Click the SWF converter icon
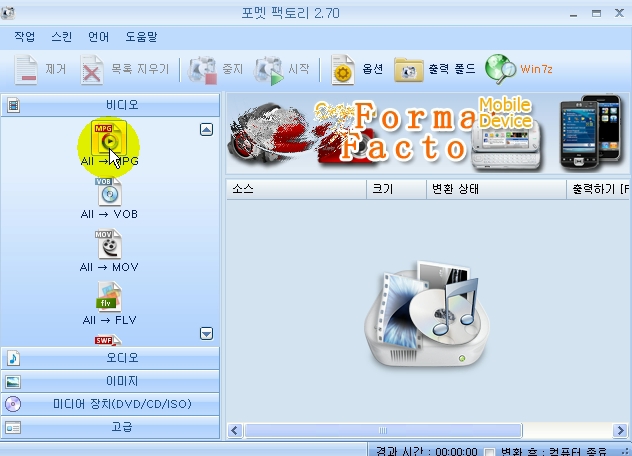632x456 pixels. pyautogui.click(x=108, y=340)
